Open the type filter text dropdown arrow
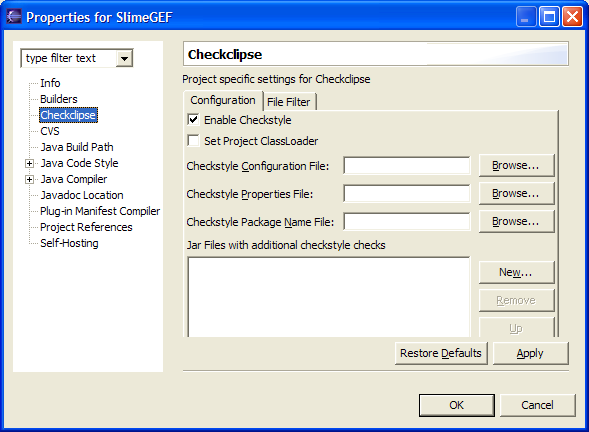 tap(124, 58)
